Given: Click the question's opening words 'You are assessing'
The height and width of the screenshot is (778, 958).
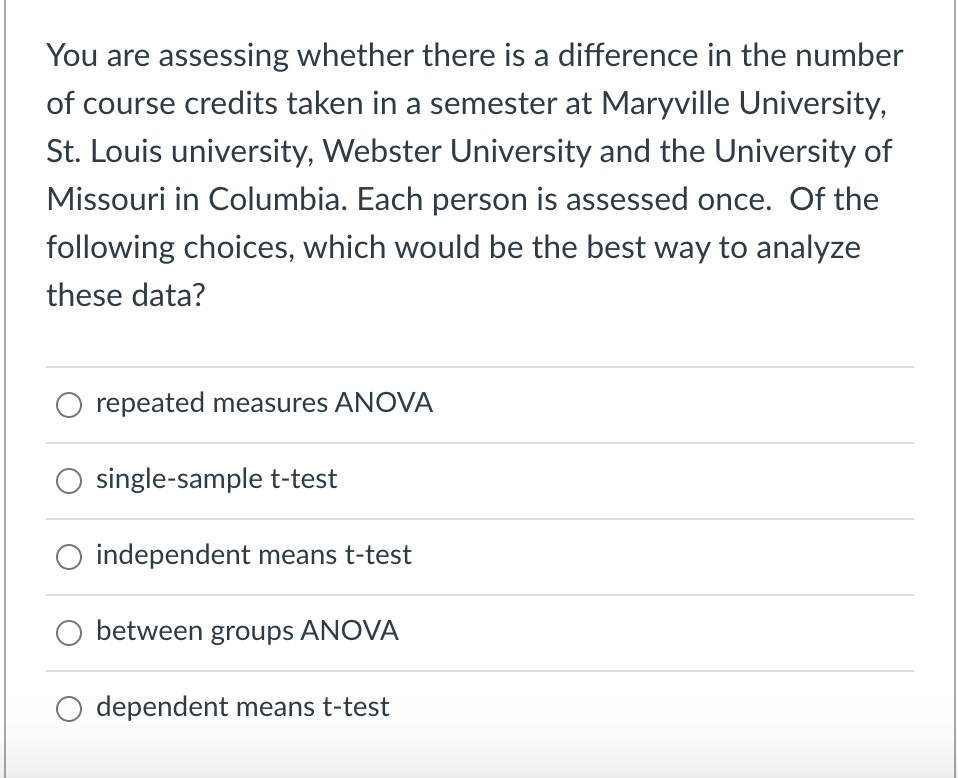Looking at the screenshot, I should click(x=163, y=55).
